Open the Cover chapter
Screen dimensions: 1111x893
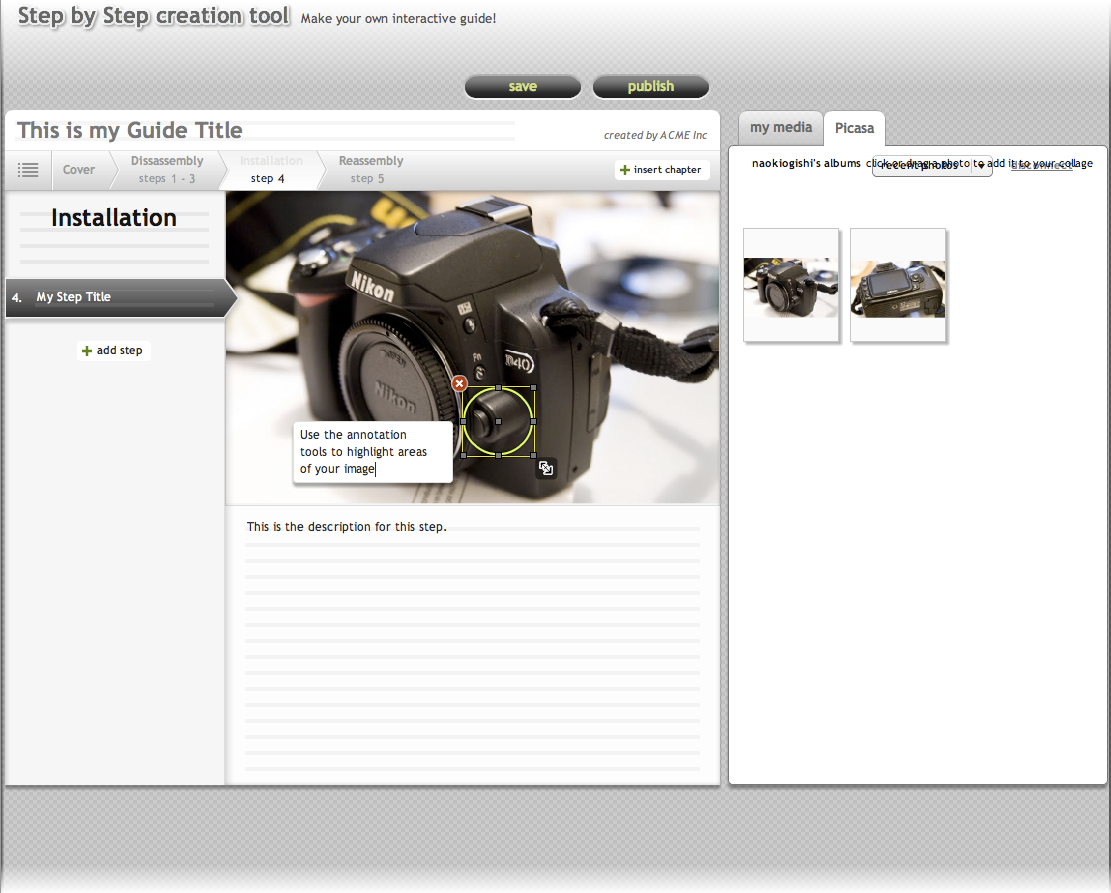(x=79, y=170)
